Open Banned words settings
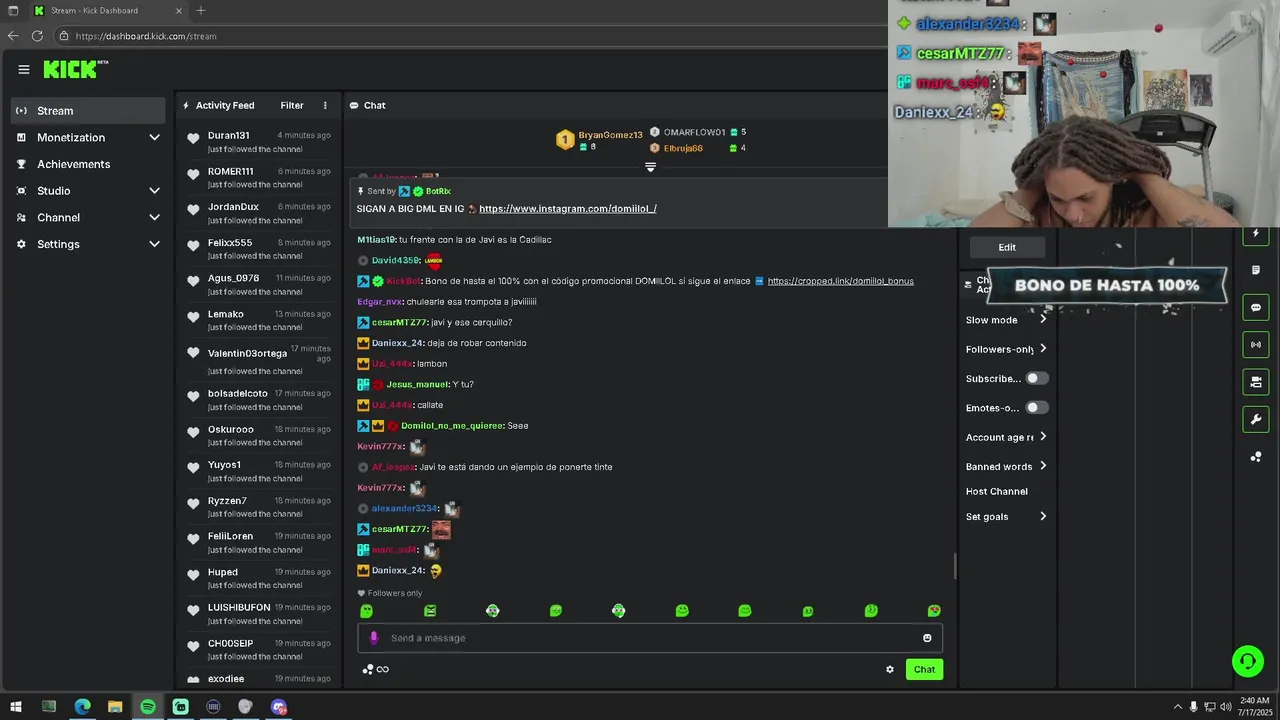The height and width of the screenshot is (720, 1280). pyautogui.click(x=1006, y=466)
